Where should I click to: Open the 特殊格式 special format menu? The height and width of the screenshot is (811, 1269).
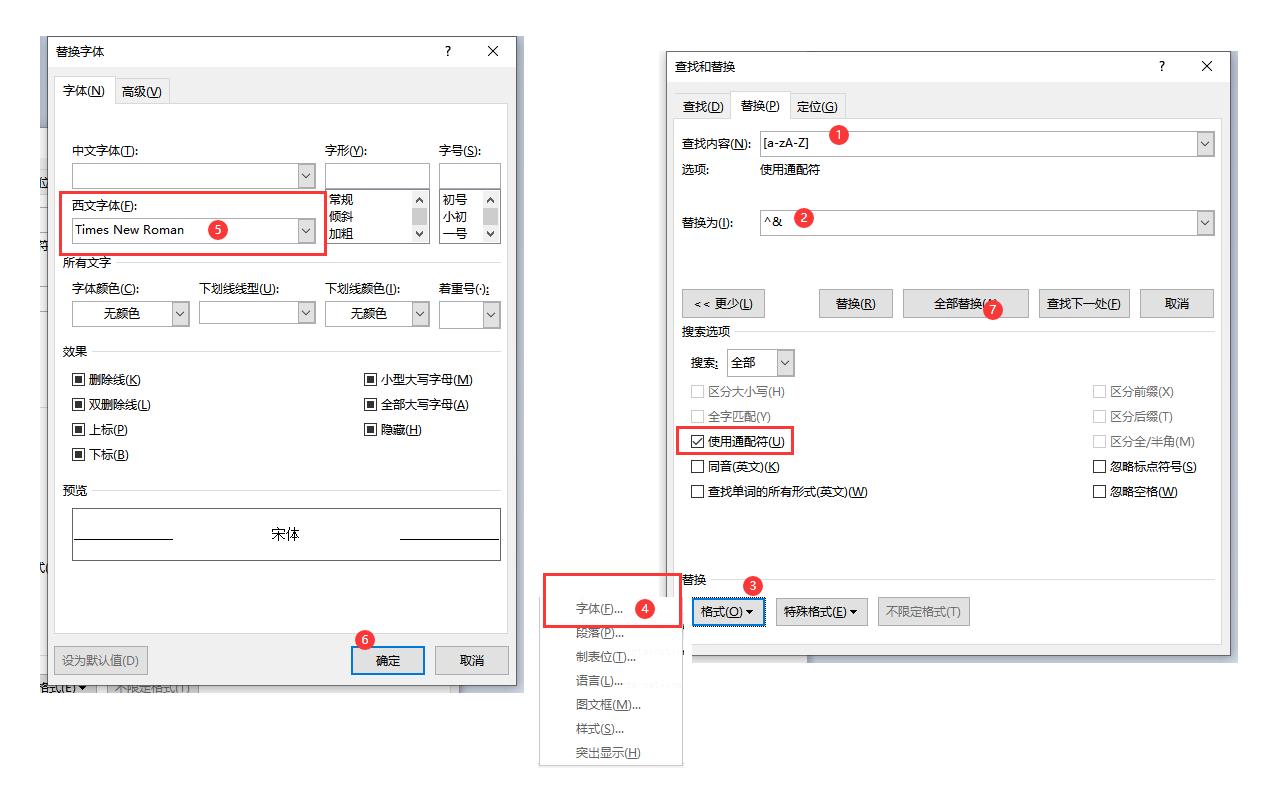pos(821,612)
